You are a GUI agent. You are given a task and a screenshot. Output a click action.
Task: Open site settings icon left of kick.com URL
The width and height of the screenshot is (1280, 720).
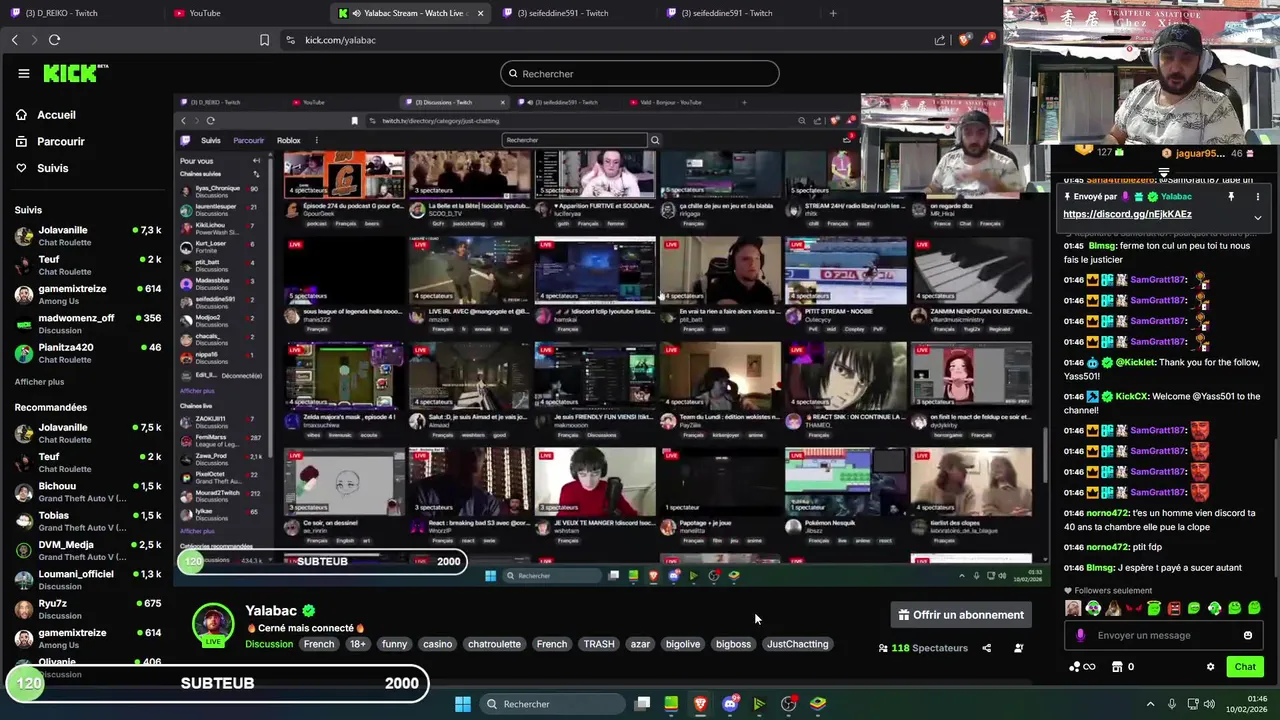pos(290,40)
